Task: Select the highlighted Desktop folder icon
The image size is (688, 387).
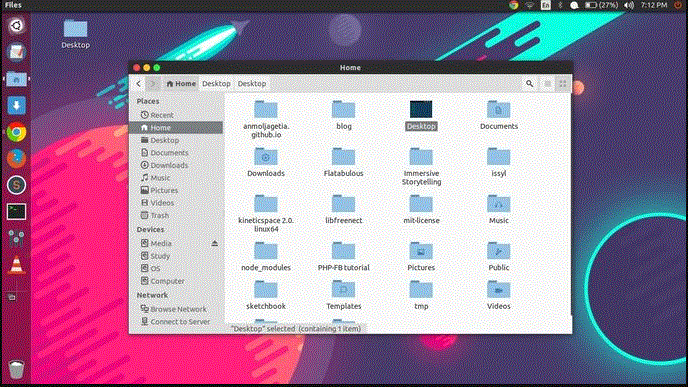Action: point(421,109)
